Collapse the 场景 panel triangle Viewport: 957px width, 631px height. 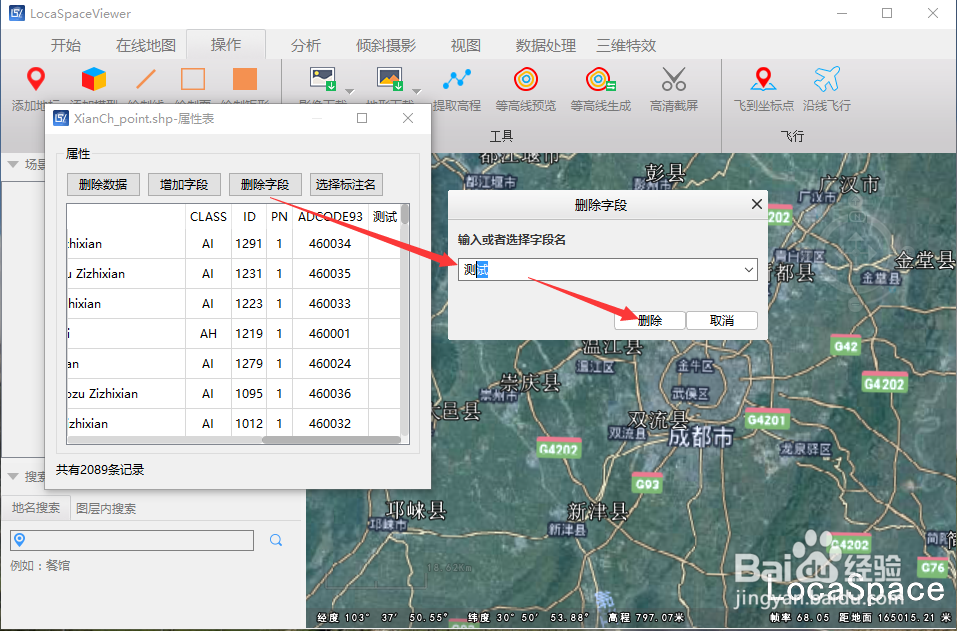point(12,164)
